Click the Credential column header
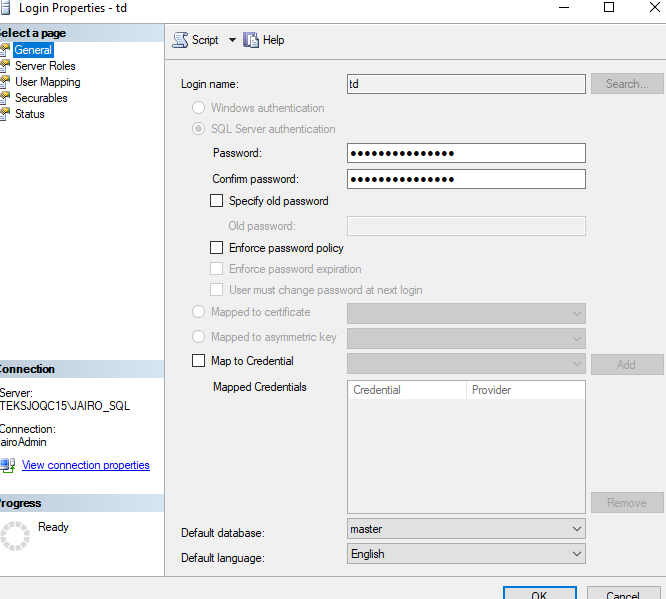 [407, 390]
